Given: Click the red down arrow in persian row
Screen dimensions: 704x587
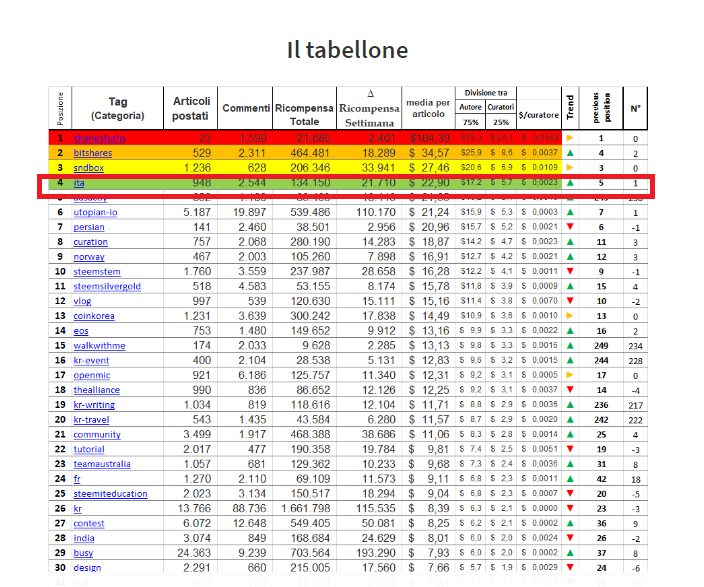Looking at the screenshot, I should (570, 227).
